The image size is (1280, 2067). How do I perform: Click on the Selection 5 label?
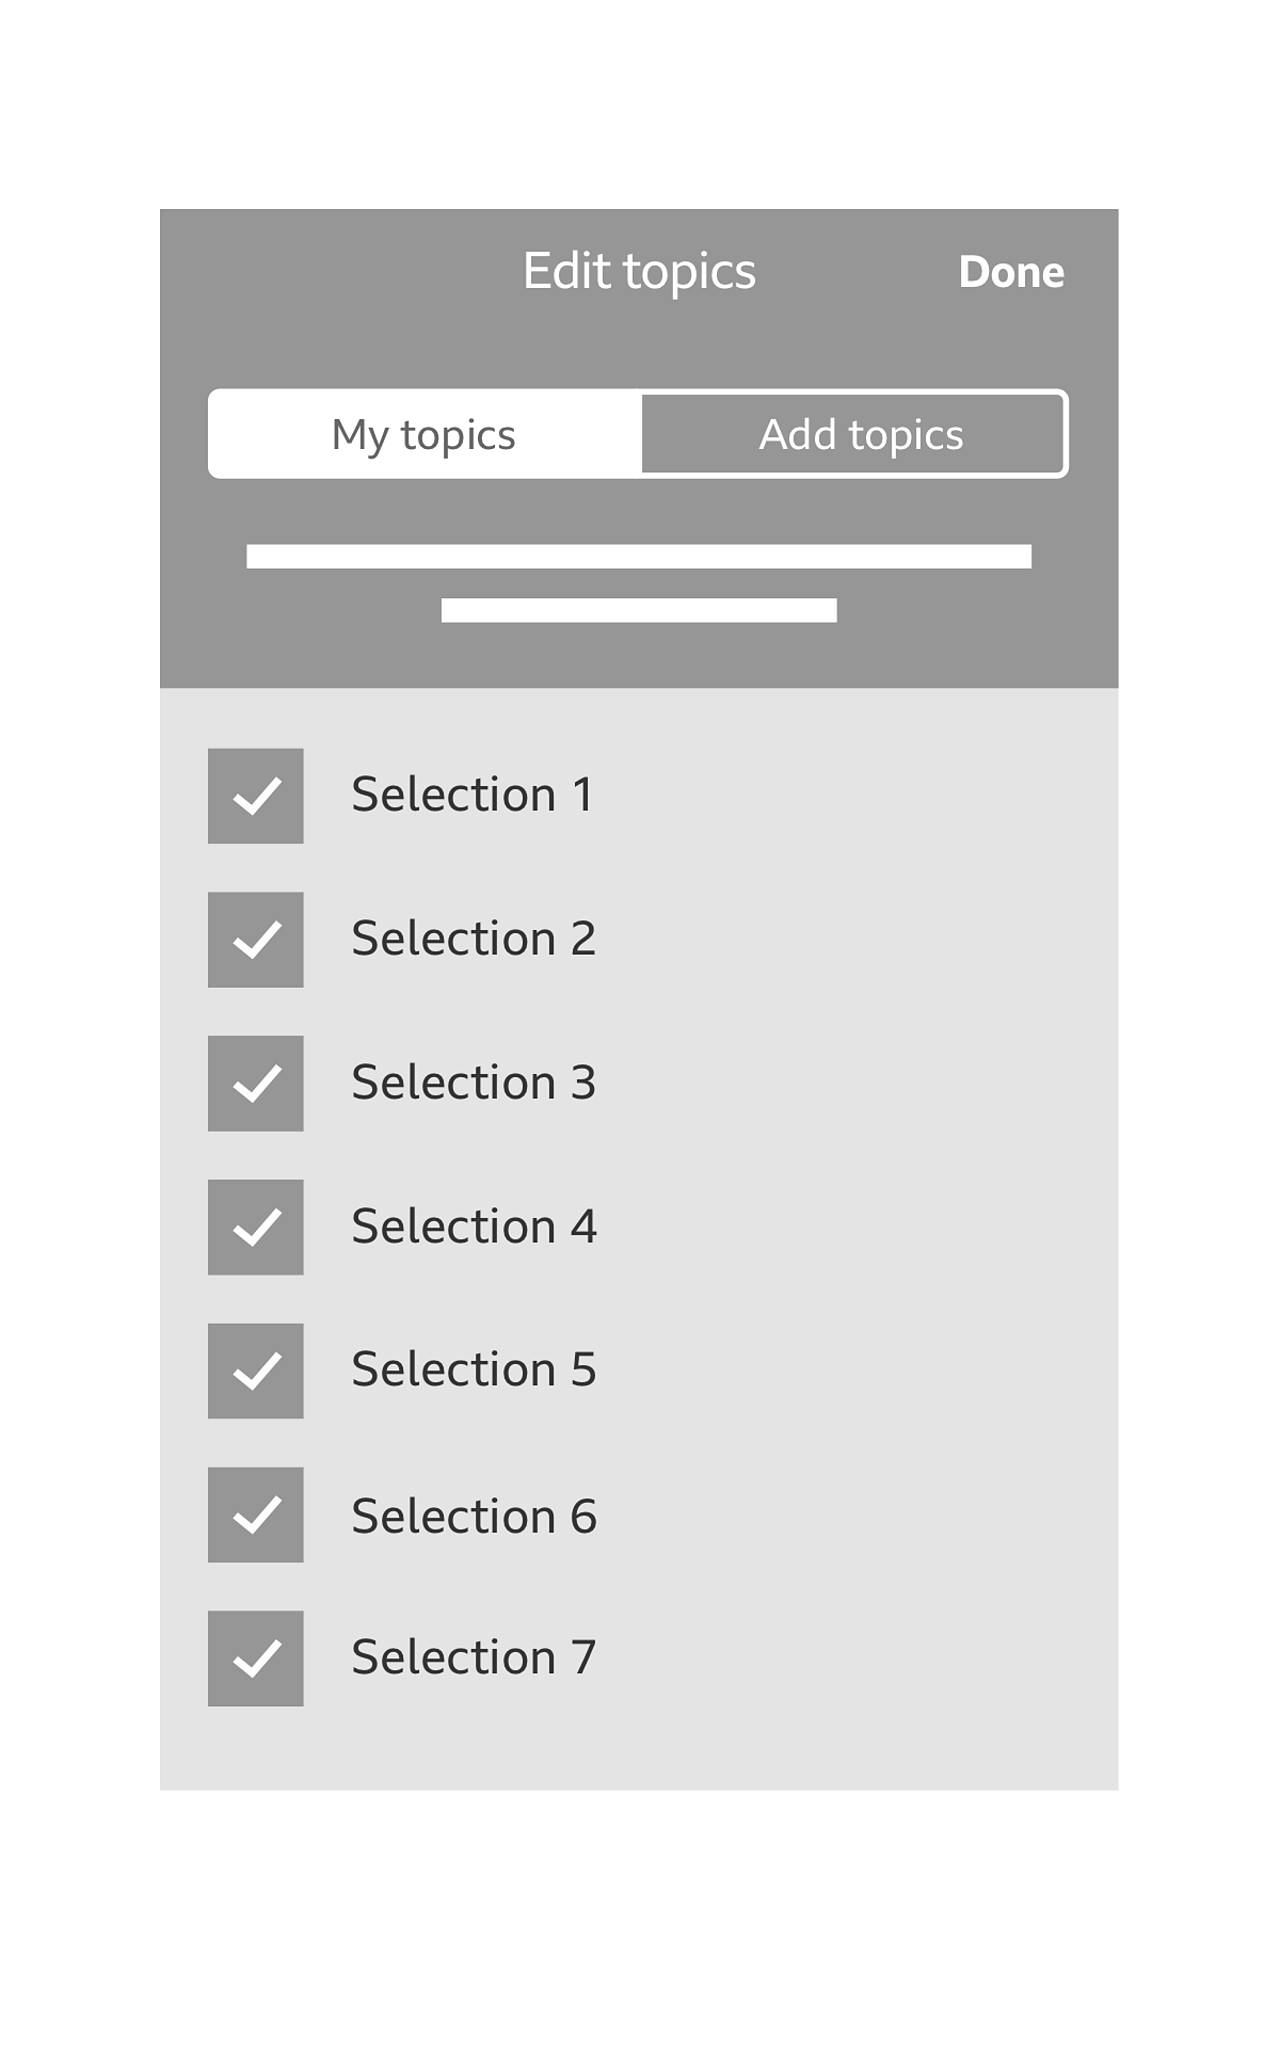tap(473, 1370)
